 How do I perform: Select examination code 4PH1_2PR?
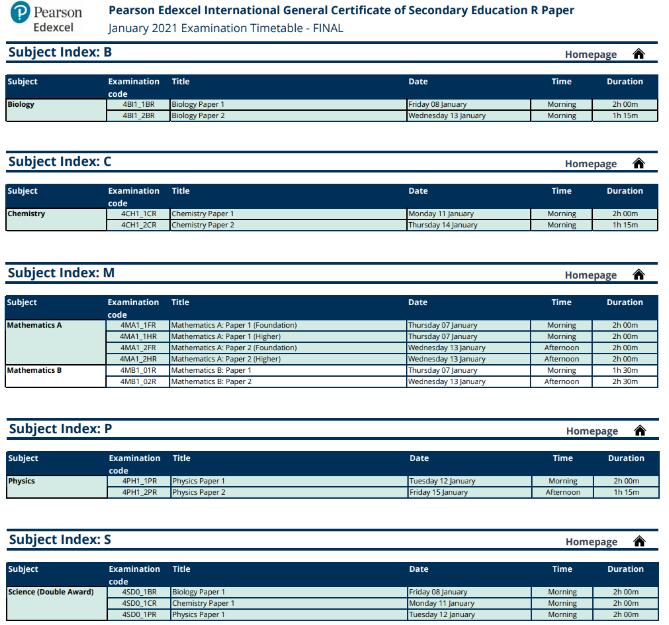pyautogui.click(x=139, y=492)
